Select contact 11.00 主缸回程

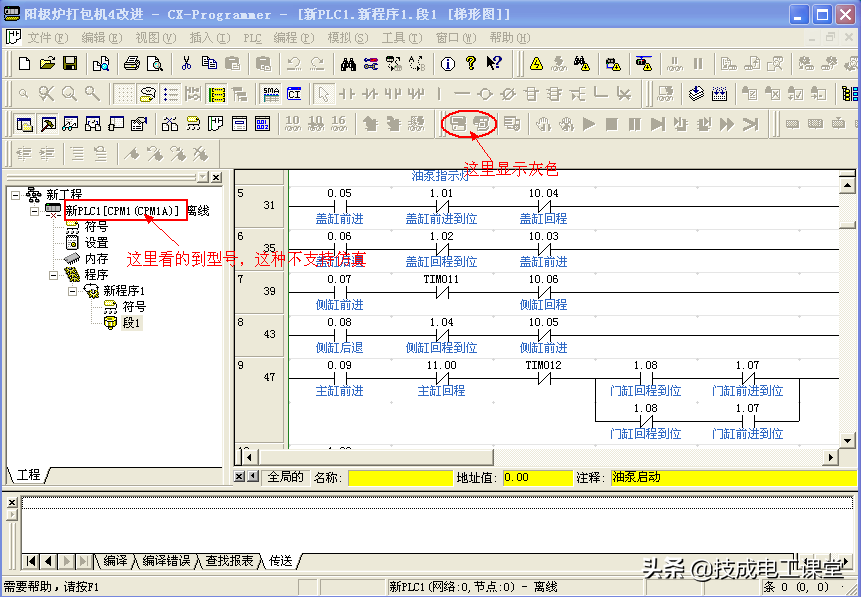pos(441,378)
